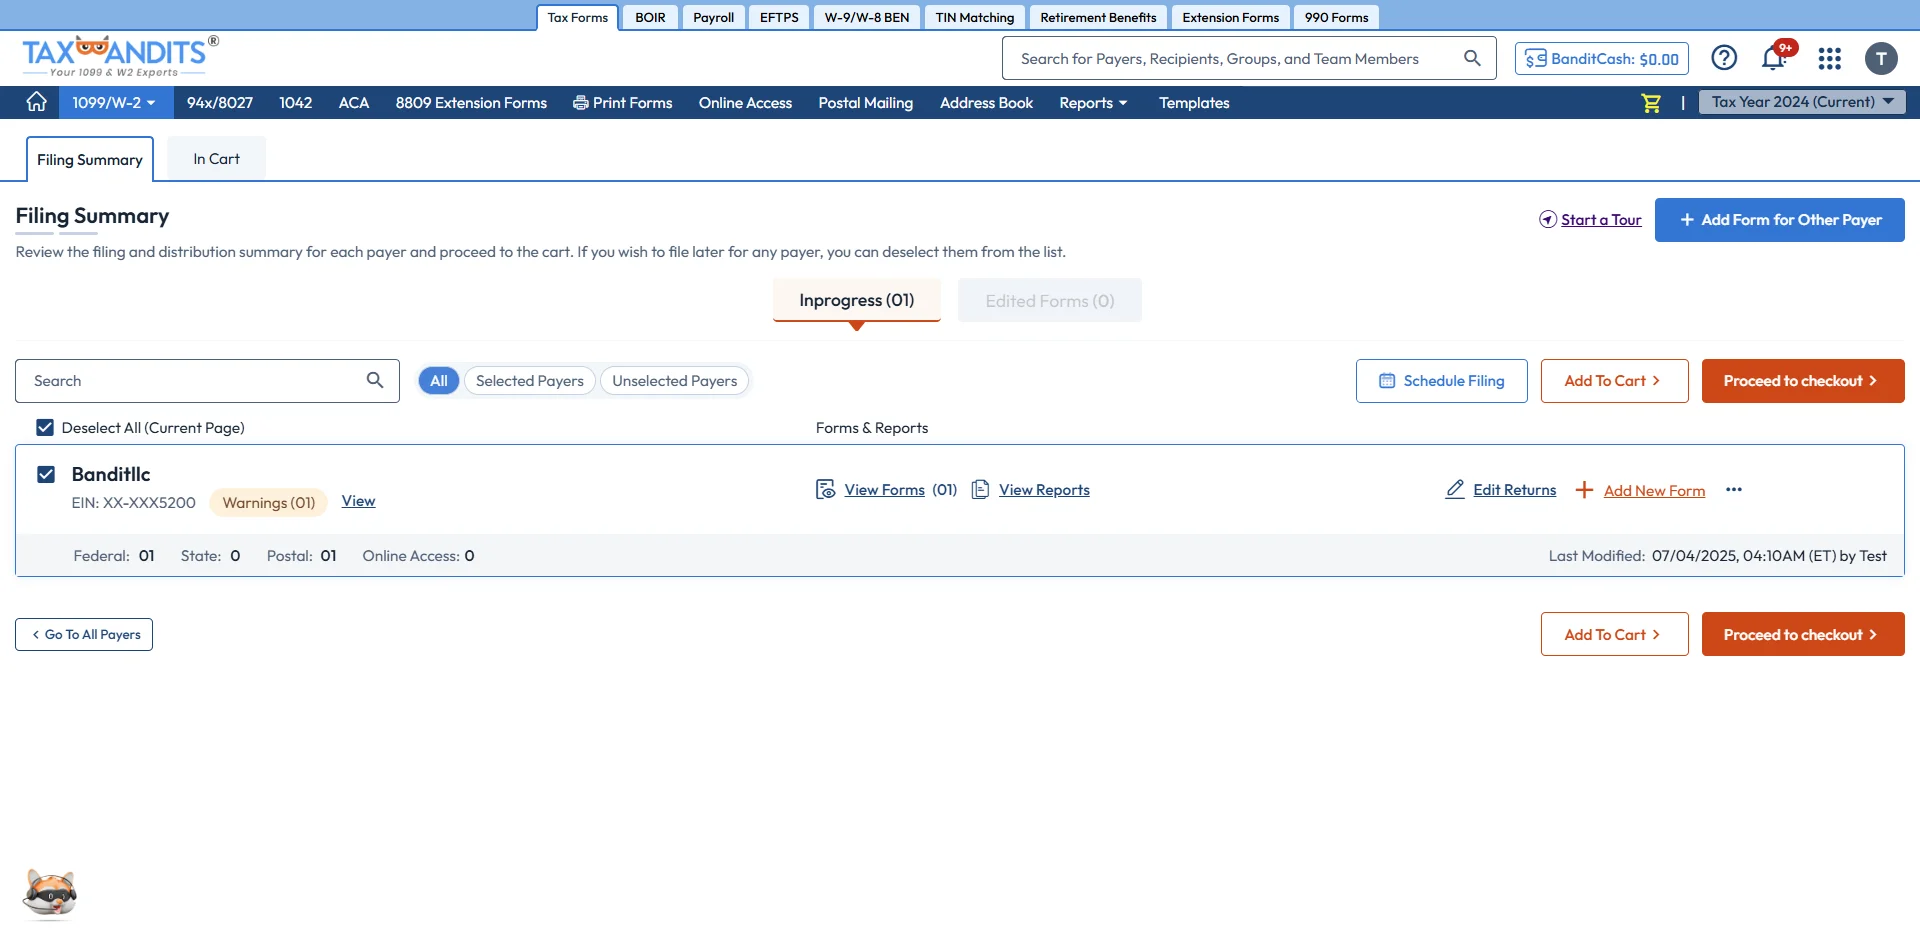
Task: Open the raccoon chat assistant icon
Action: coord(50,892)
